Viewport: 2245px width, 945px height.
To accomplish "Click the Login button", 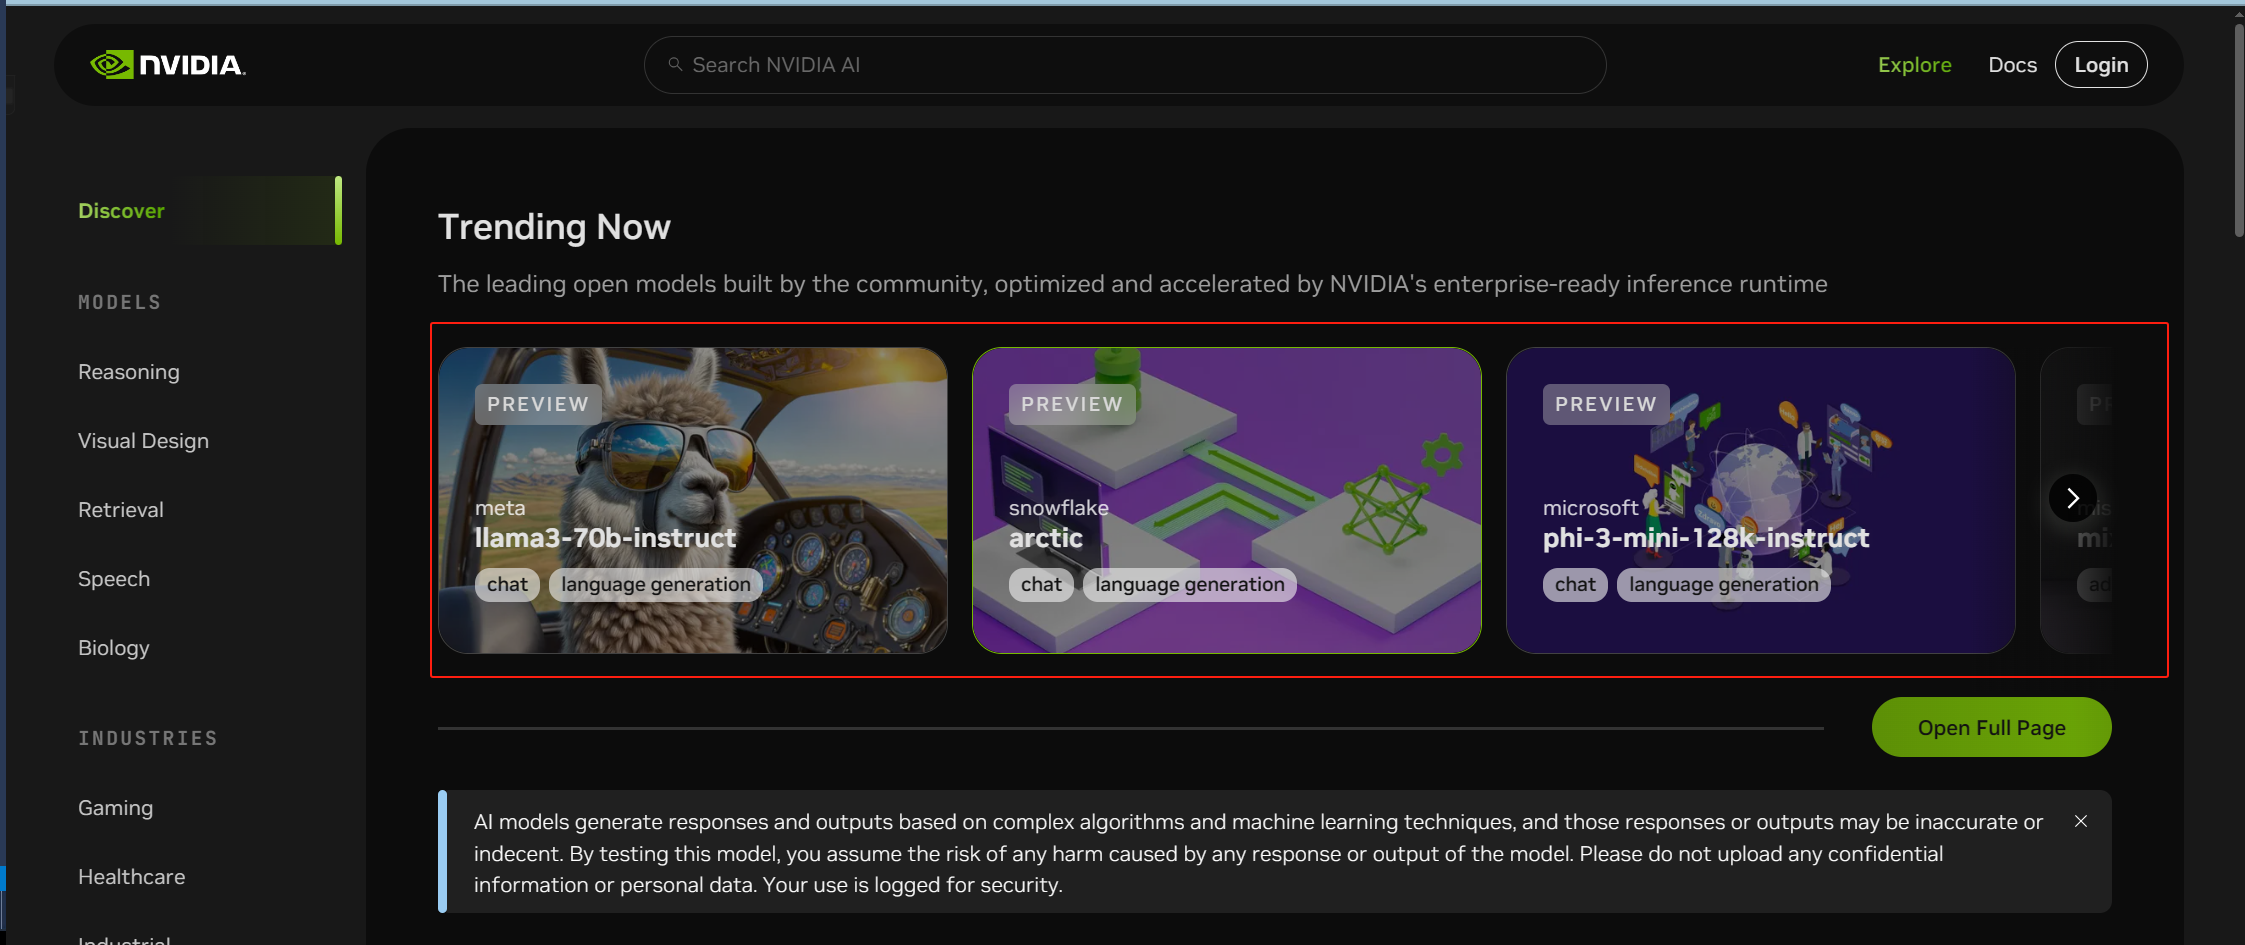I will (2101, 65).
